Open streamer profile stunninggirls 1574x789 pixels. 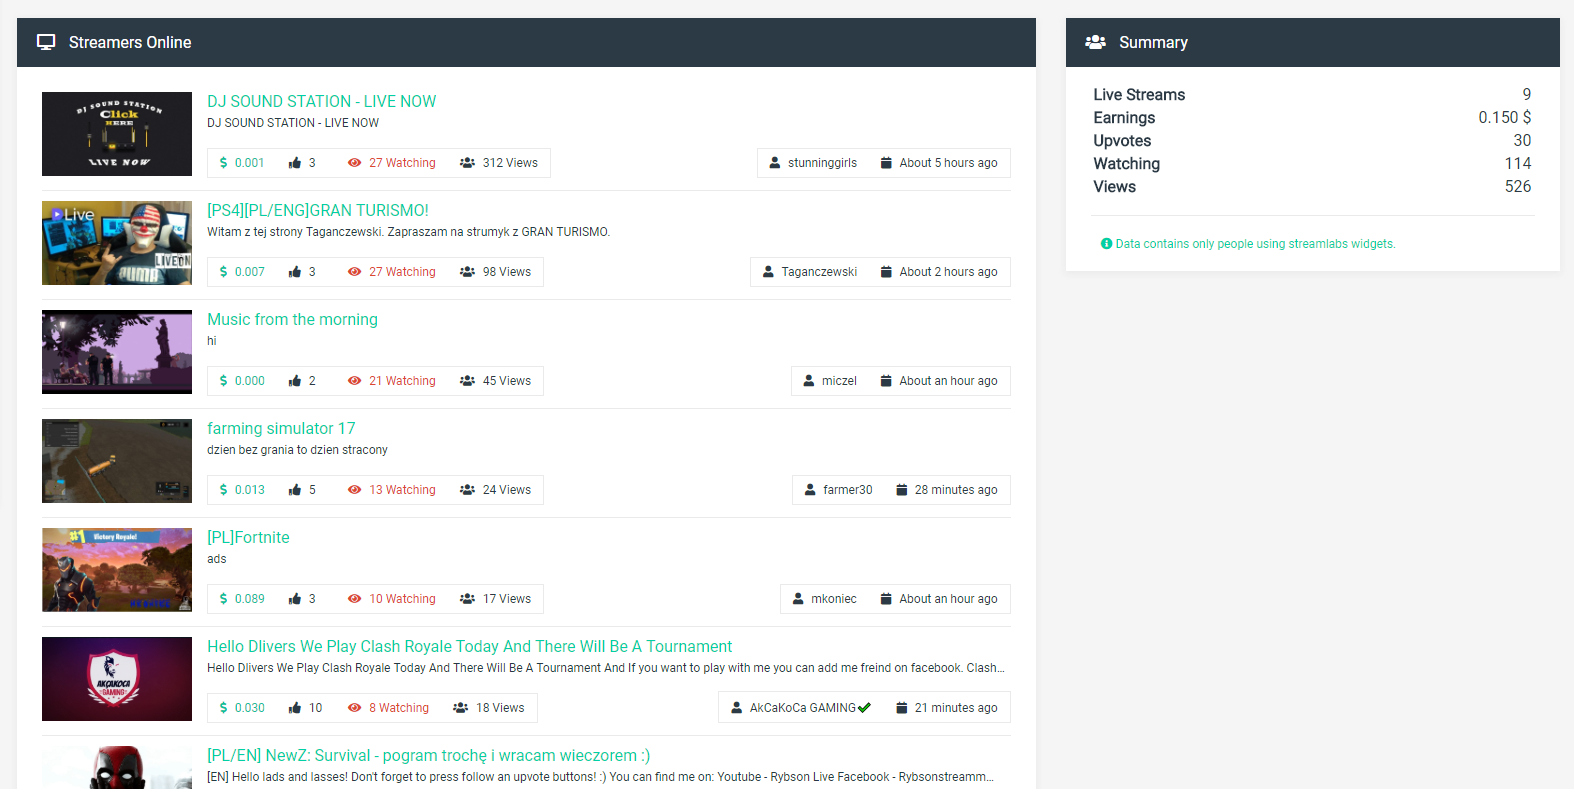822,163
